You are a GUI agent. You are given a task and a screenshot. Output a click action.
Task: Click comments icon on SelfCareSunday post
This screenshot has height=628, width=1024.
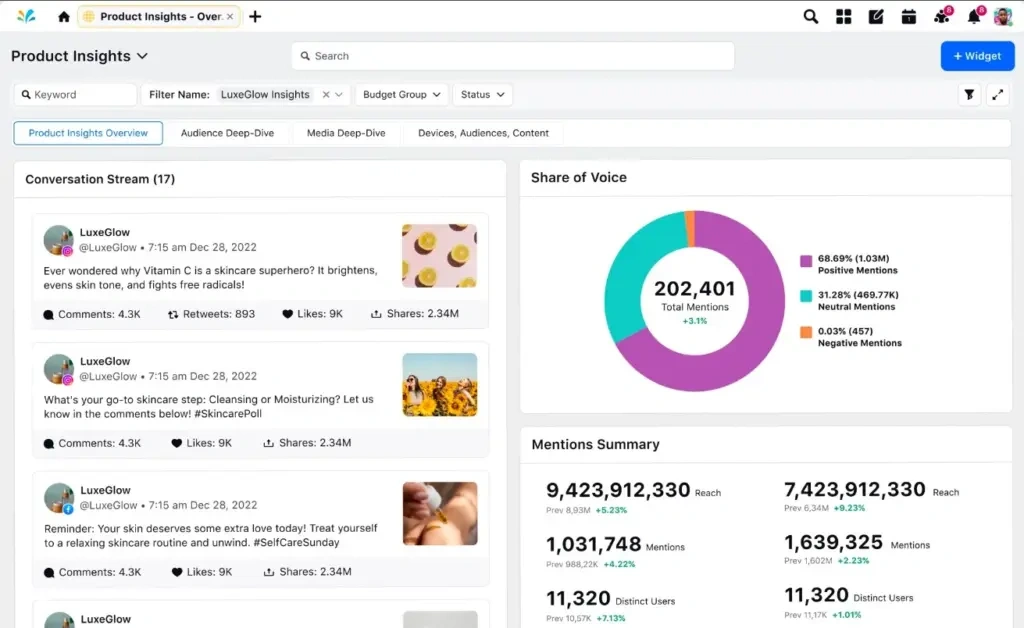[x=49, y=573]
